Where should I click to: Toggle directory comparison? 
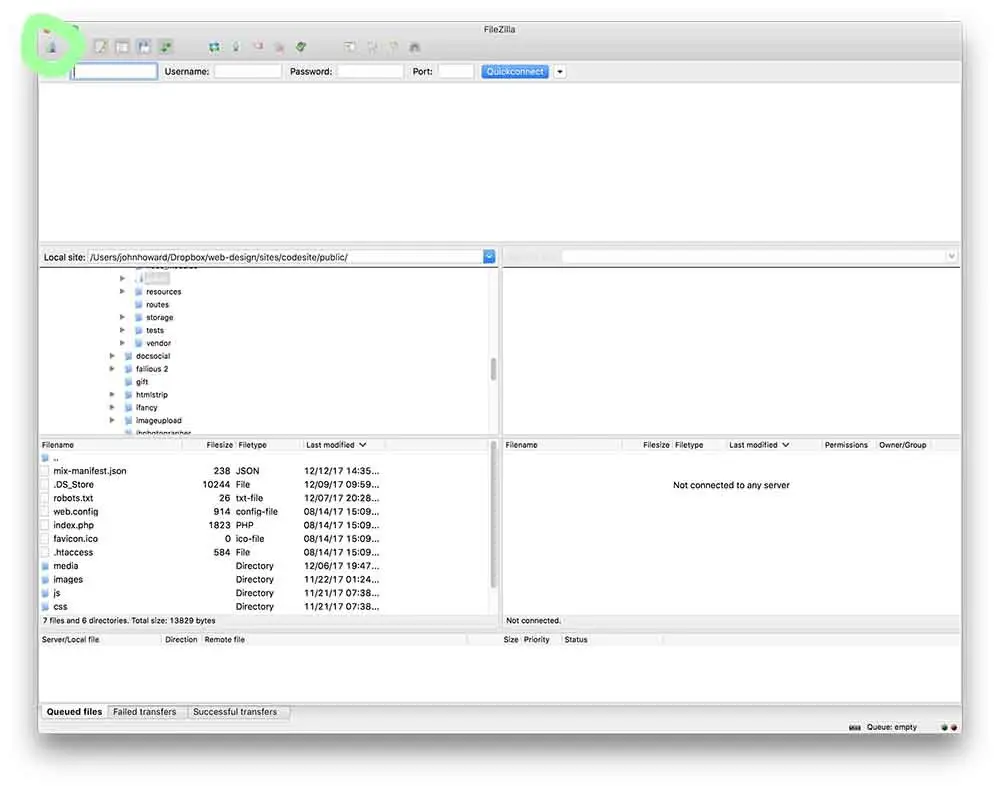pyautogui.click(x=372, y=47)
